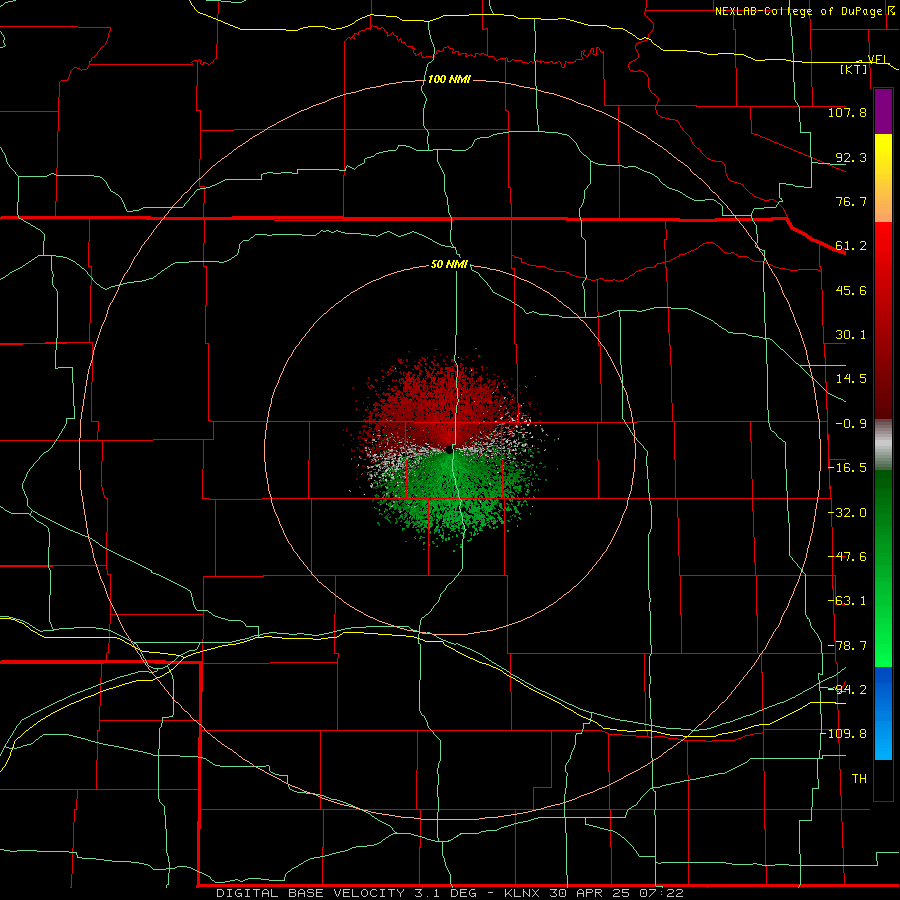Viewport: 900px width, 900px height.
Task: Click the 14.5 velocity scale label
Action: click(851, 379)
